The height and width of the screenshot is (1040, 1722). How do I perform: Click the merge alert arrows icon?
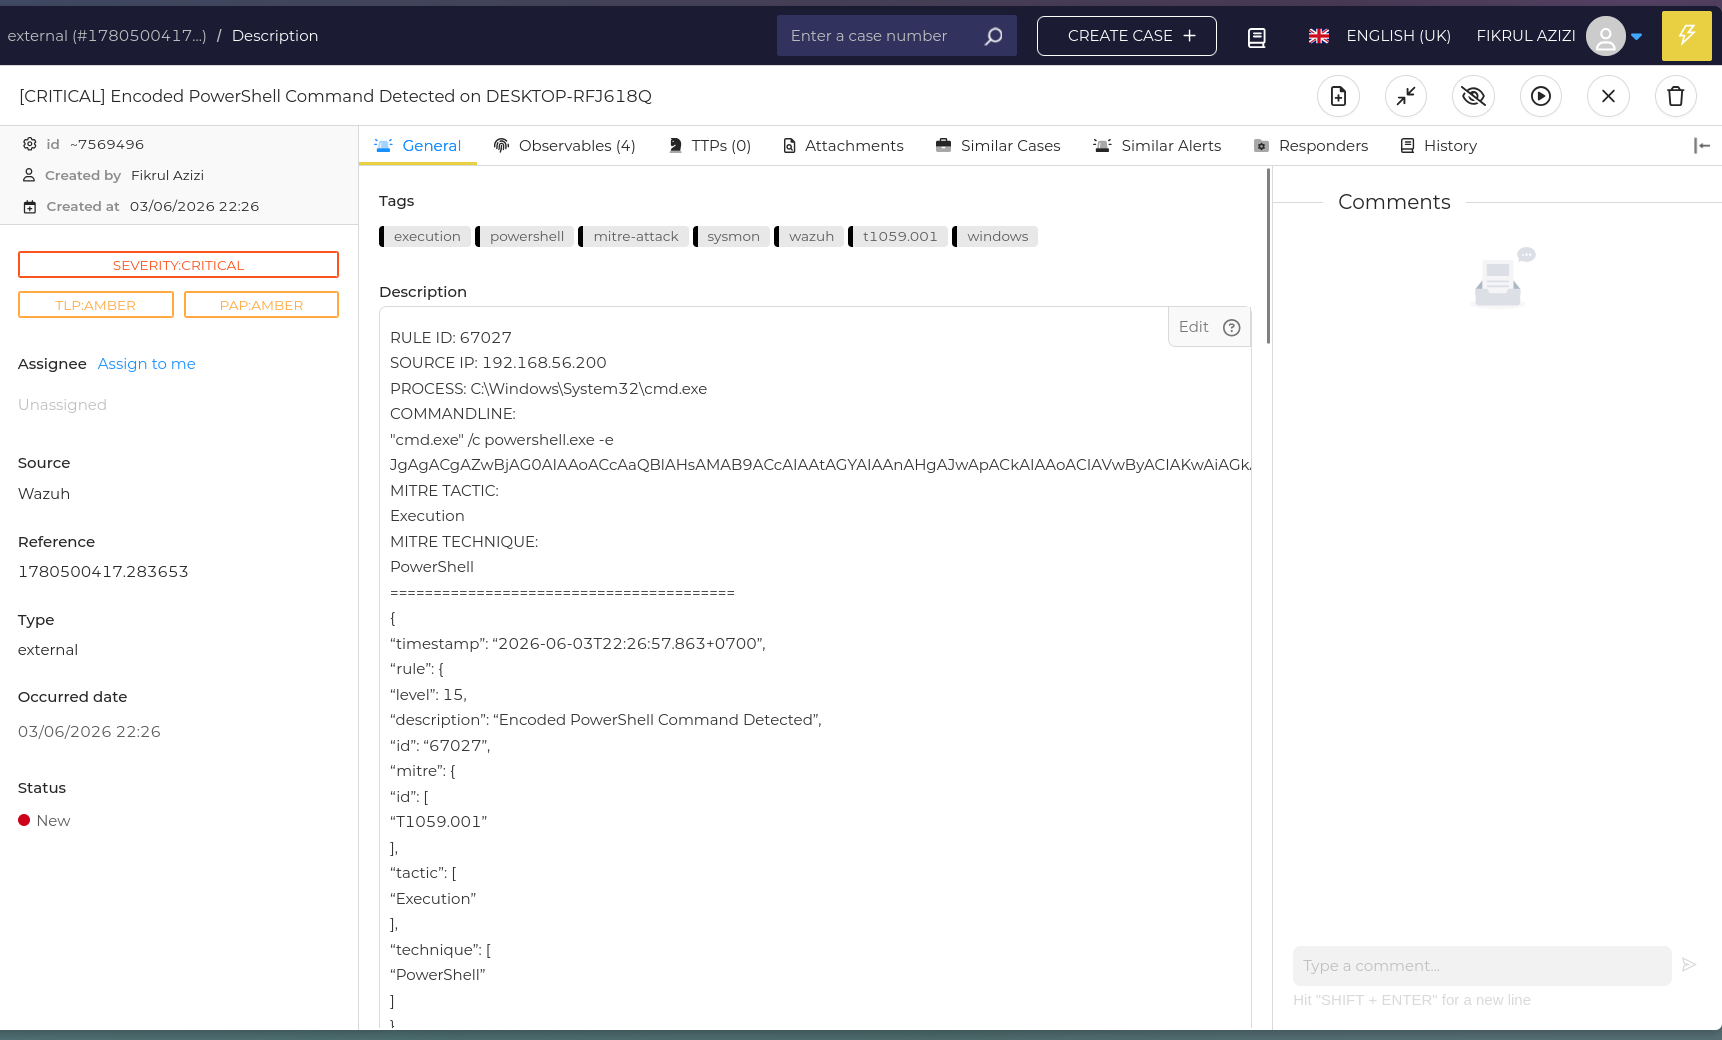1405,96
